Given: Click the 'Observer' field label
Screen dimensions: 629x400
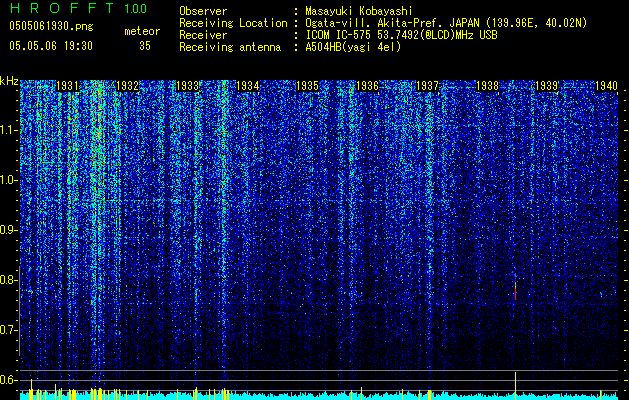Looking at the screenshot, I should tap(203, 11).
